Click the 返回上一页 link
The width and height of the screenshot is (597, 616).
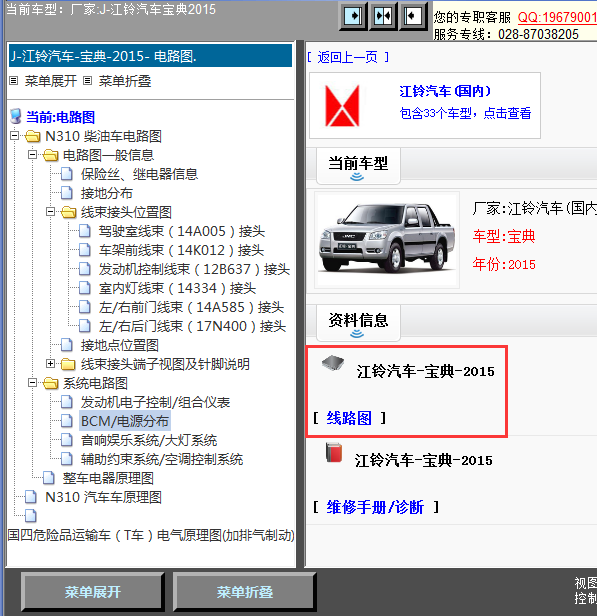tap(348, 57)
